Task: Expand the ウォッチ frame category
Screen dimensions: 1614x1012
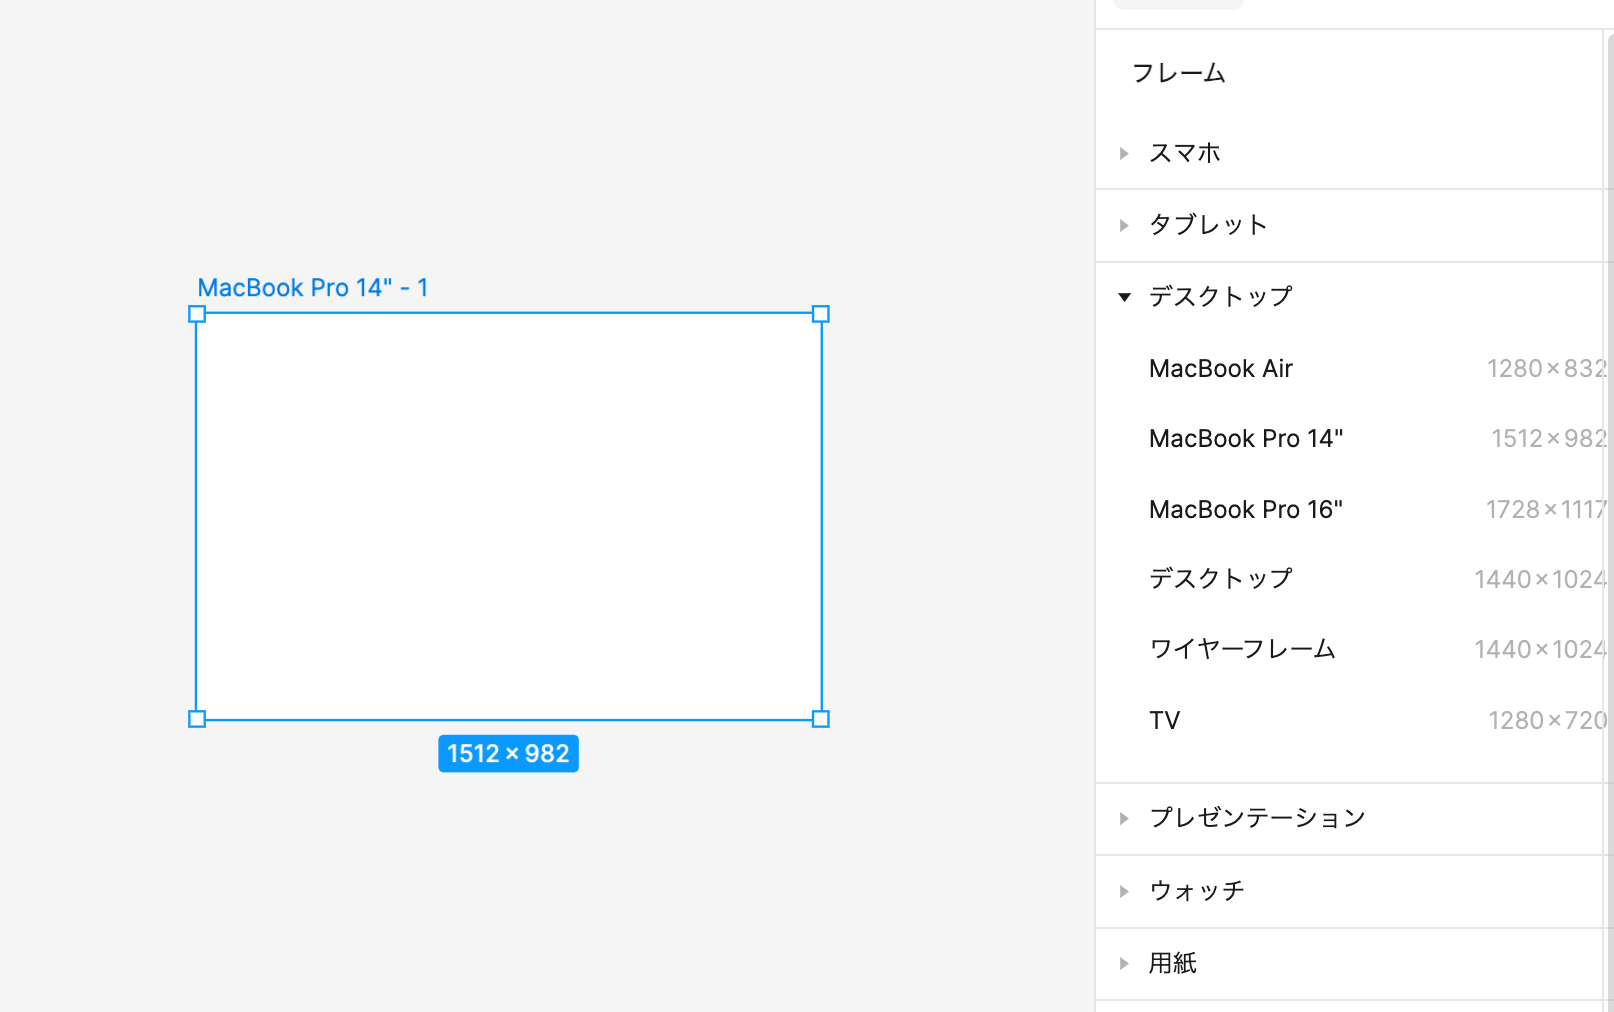Action: [1350, 891]
